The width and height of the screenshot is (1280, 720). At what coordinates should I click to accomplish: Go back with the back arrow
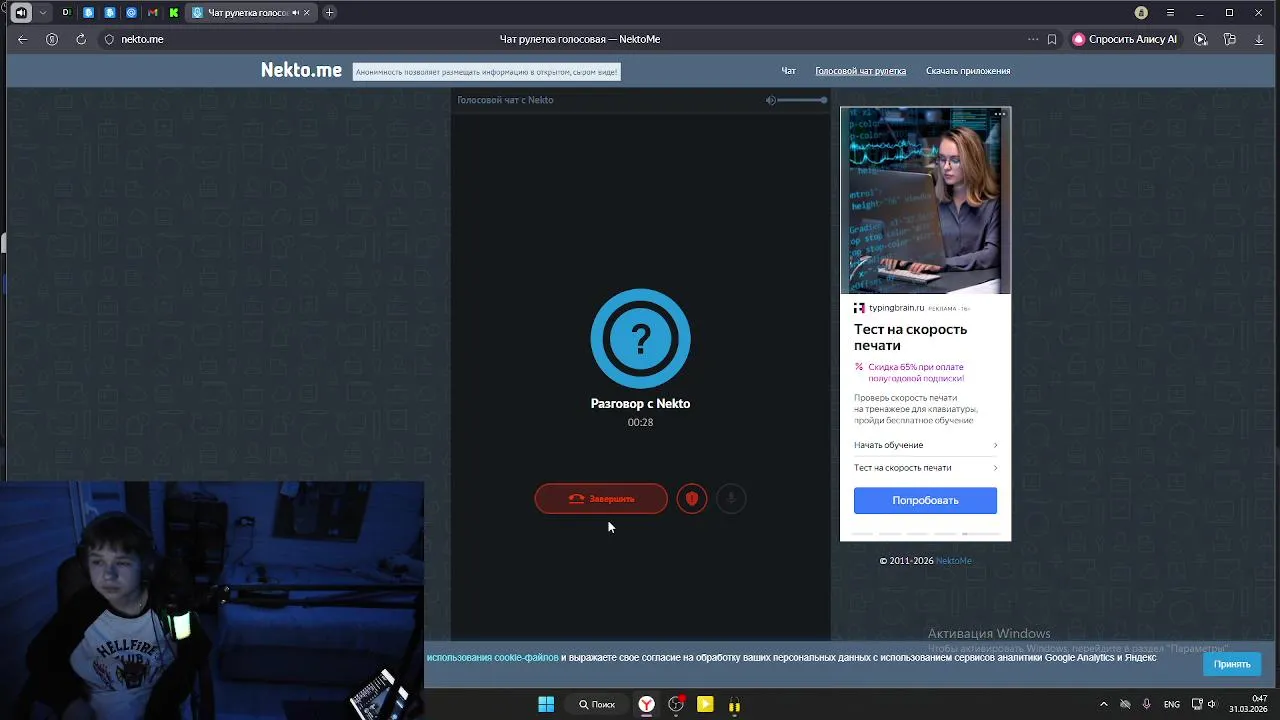pos(22,39)
